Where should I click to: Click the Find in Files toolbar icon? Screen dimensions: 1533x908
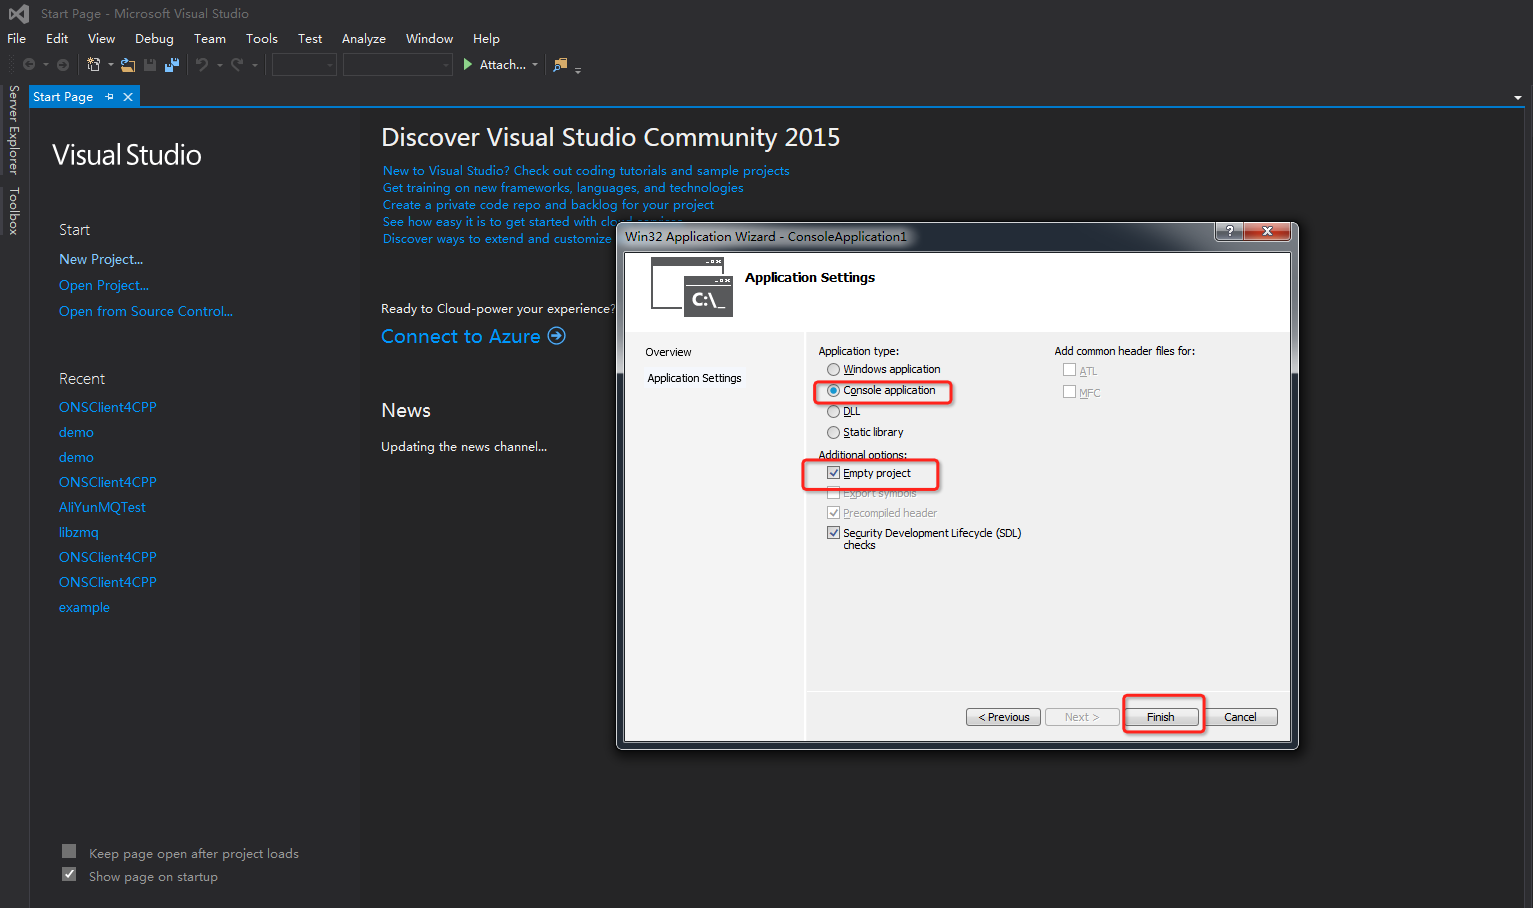(560, 64)
